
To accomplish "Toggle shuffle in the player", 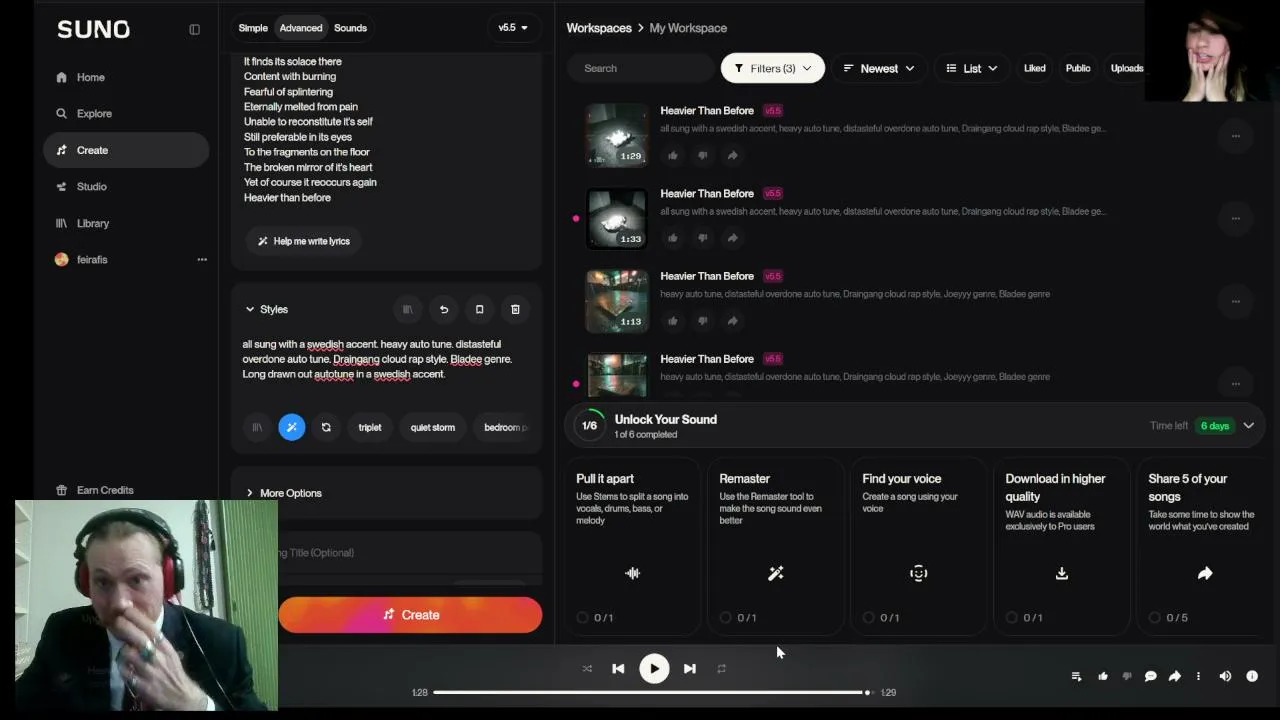I will pyautogui.click(x=587, y=669).
